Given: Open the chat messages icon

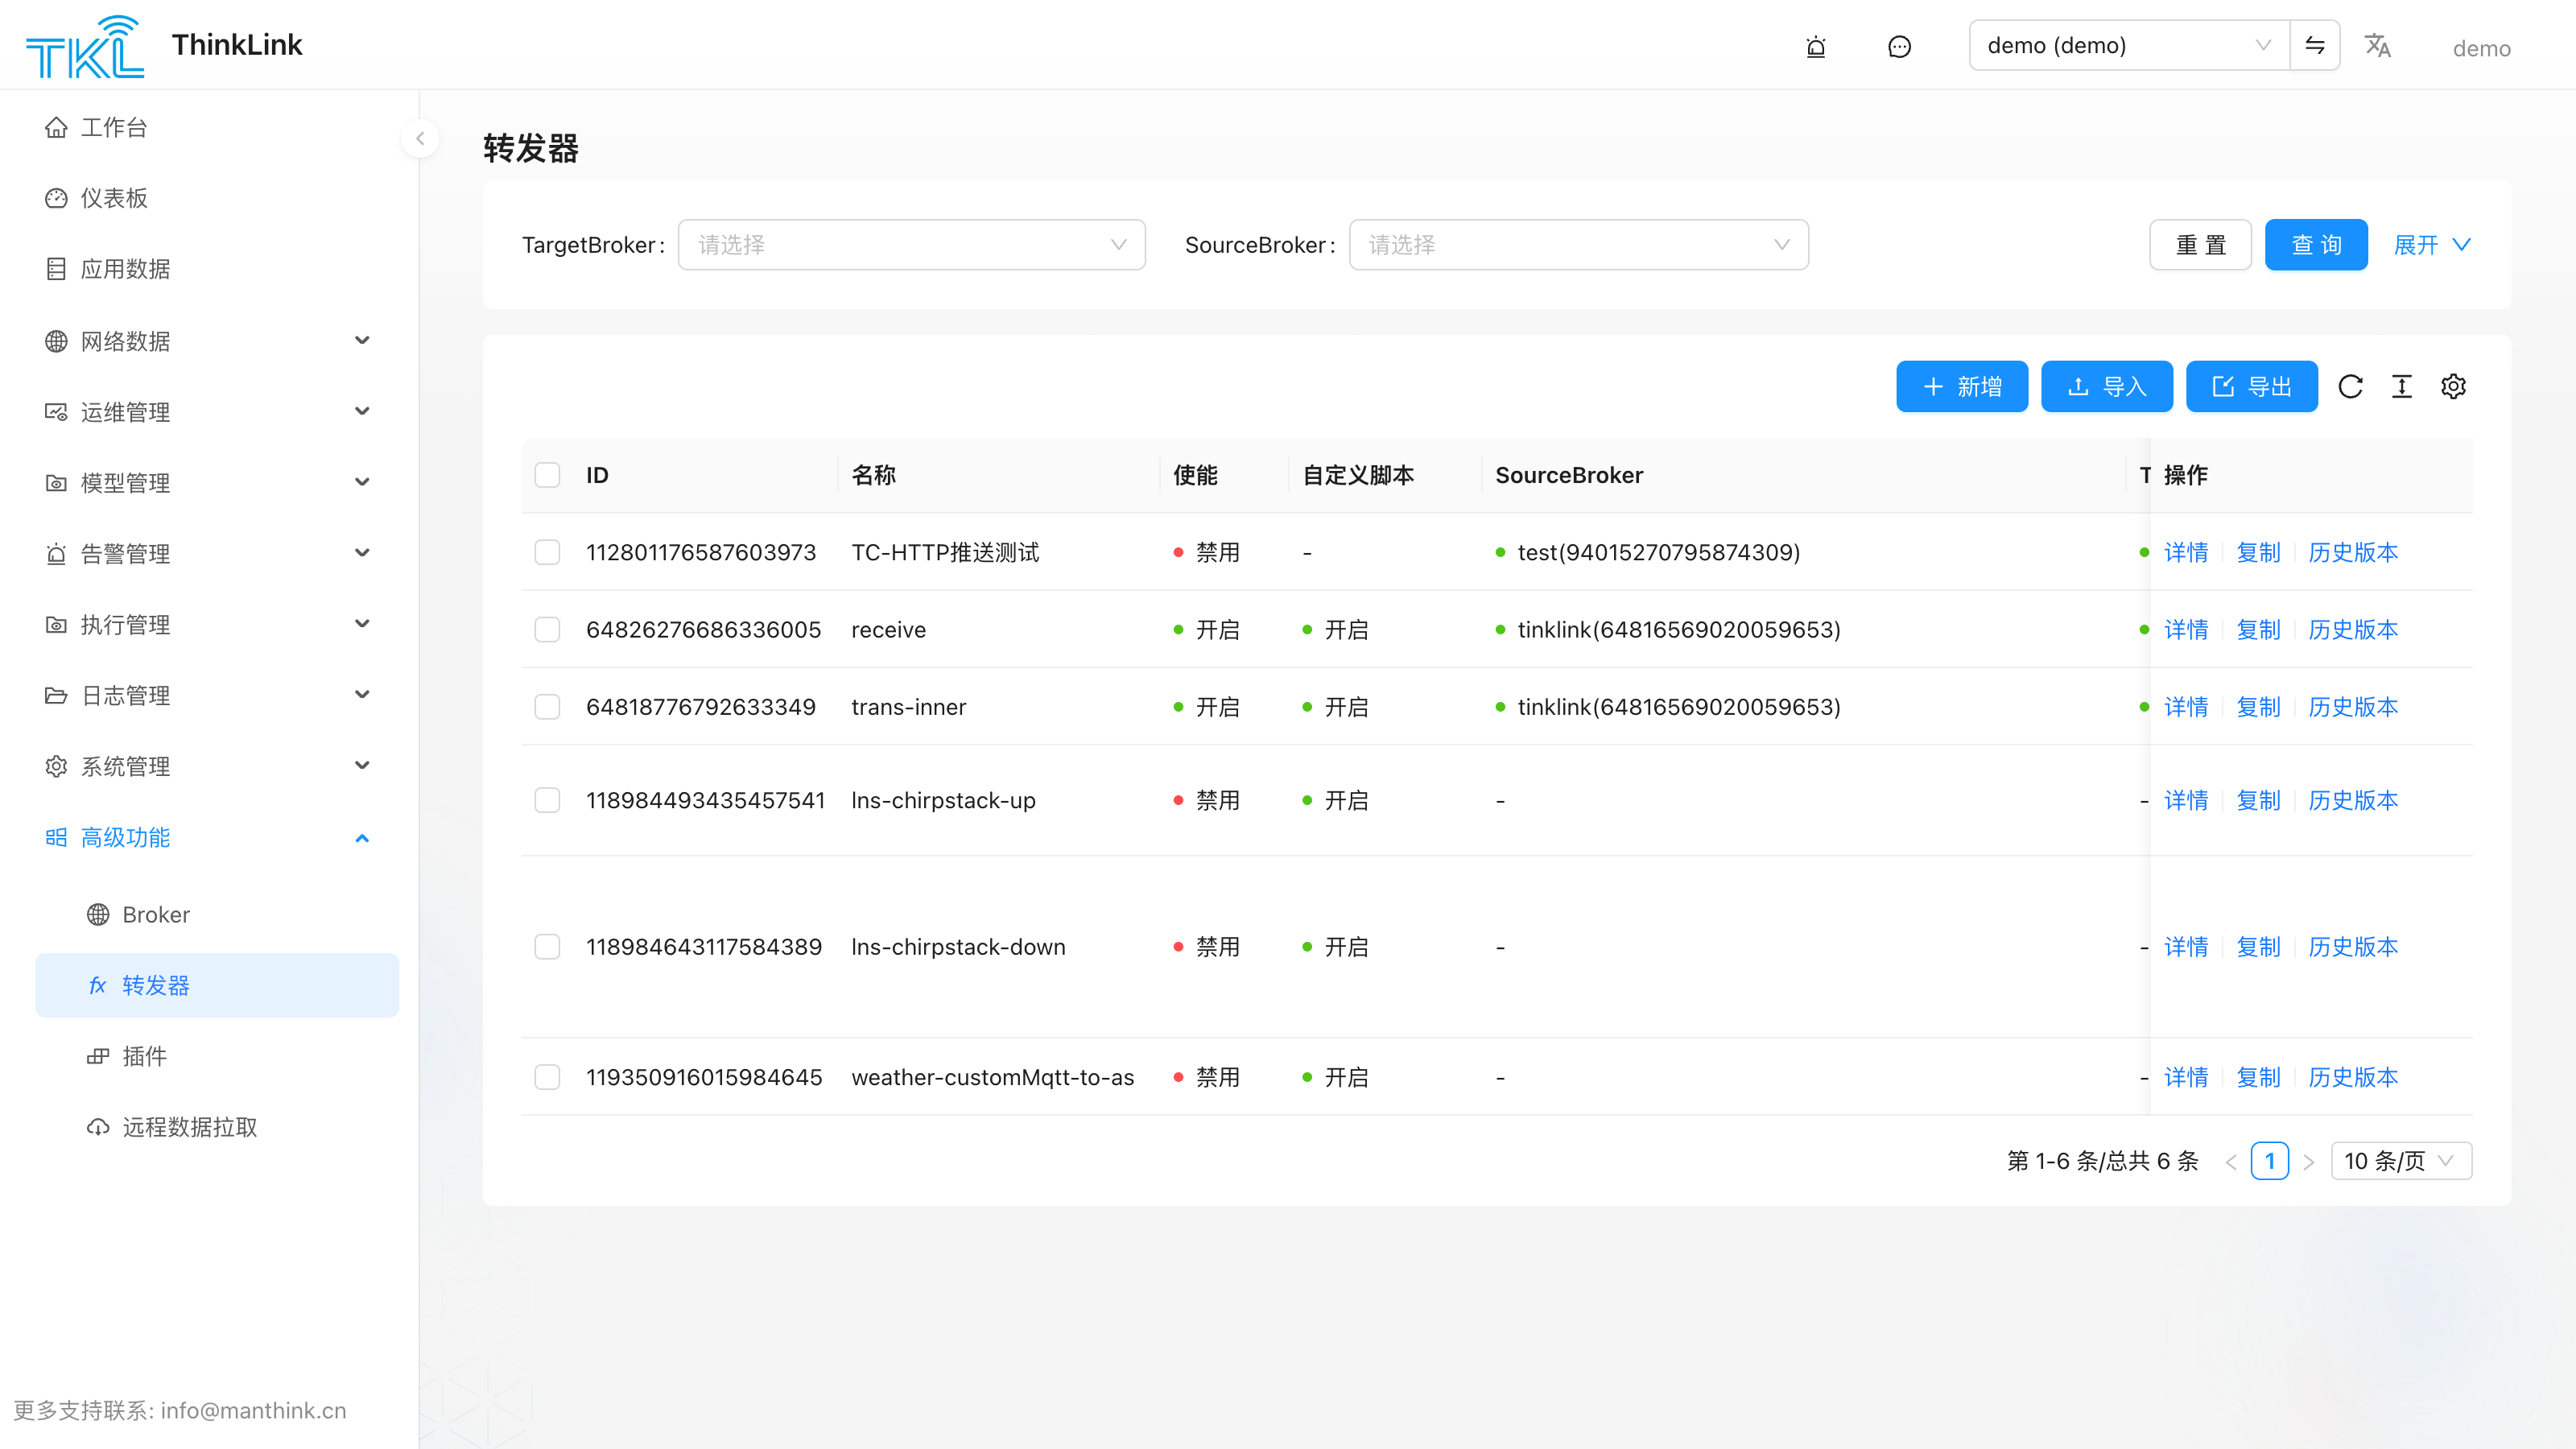Looking at the screenshot, I should point(1899,47).
